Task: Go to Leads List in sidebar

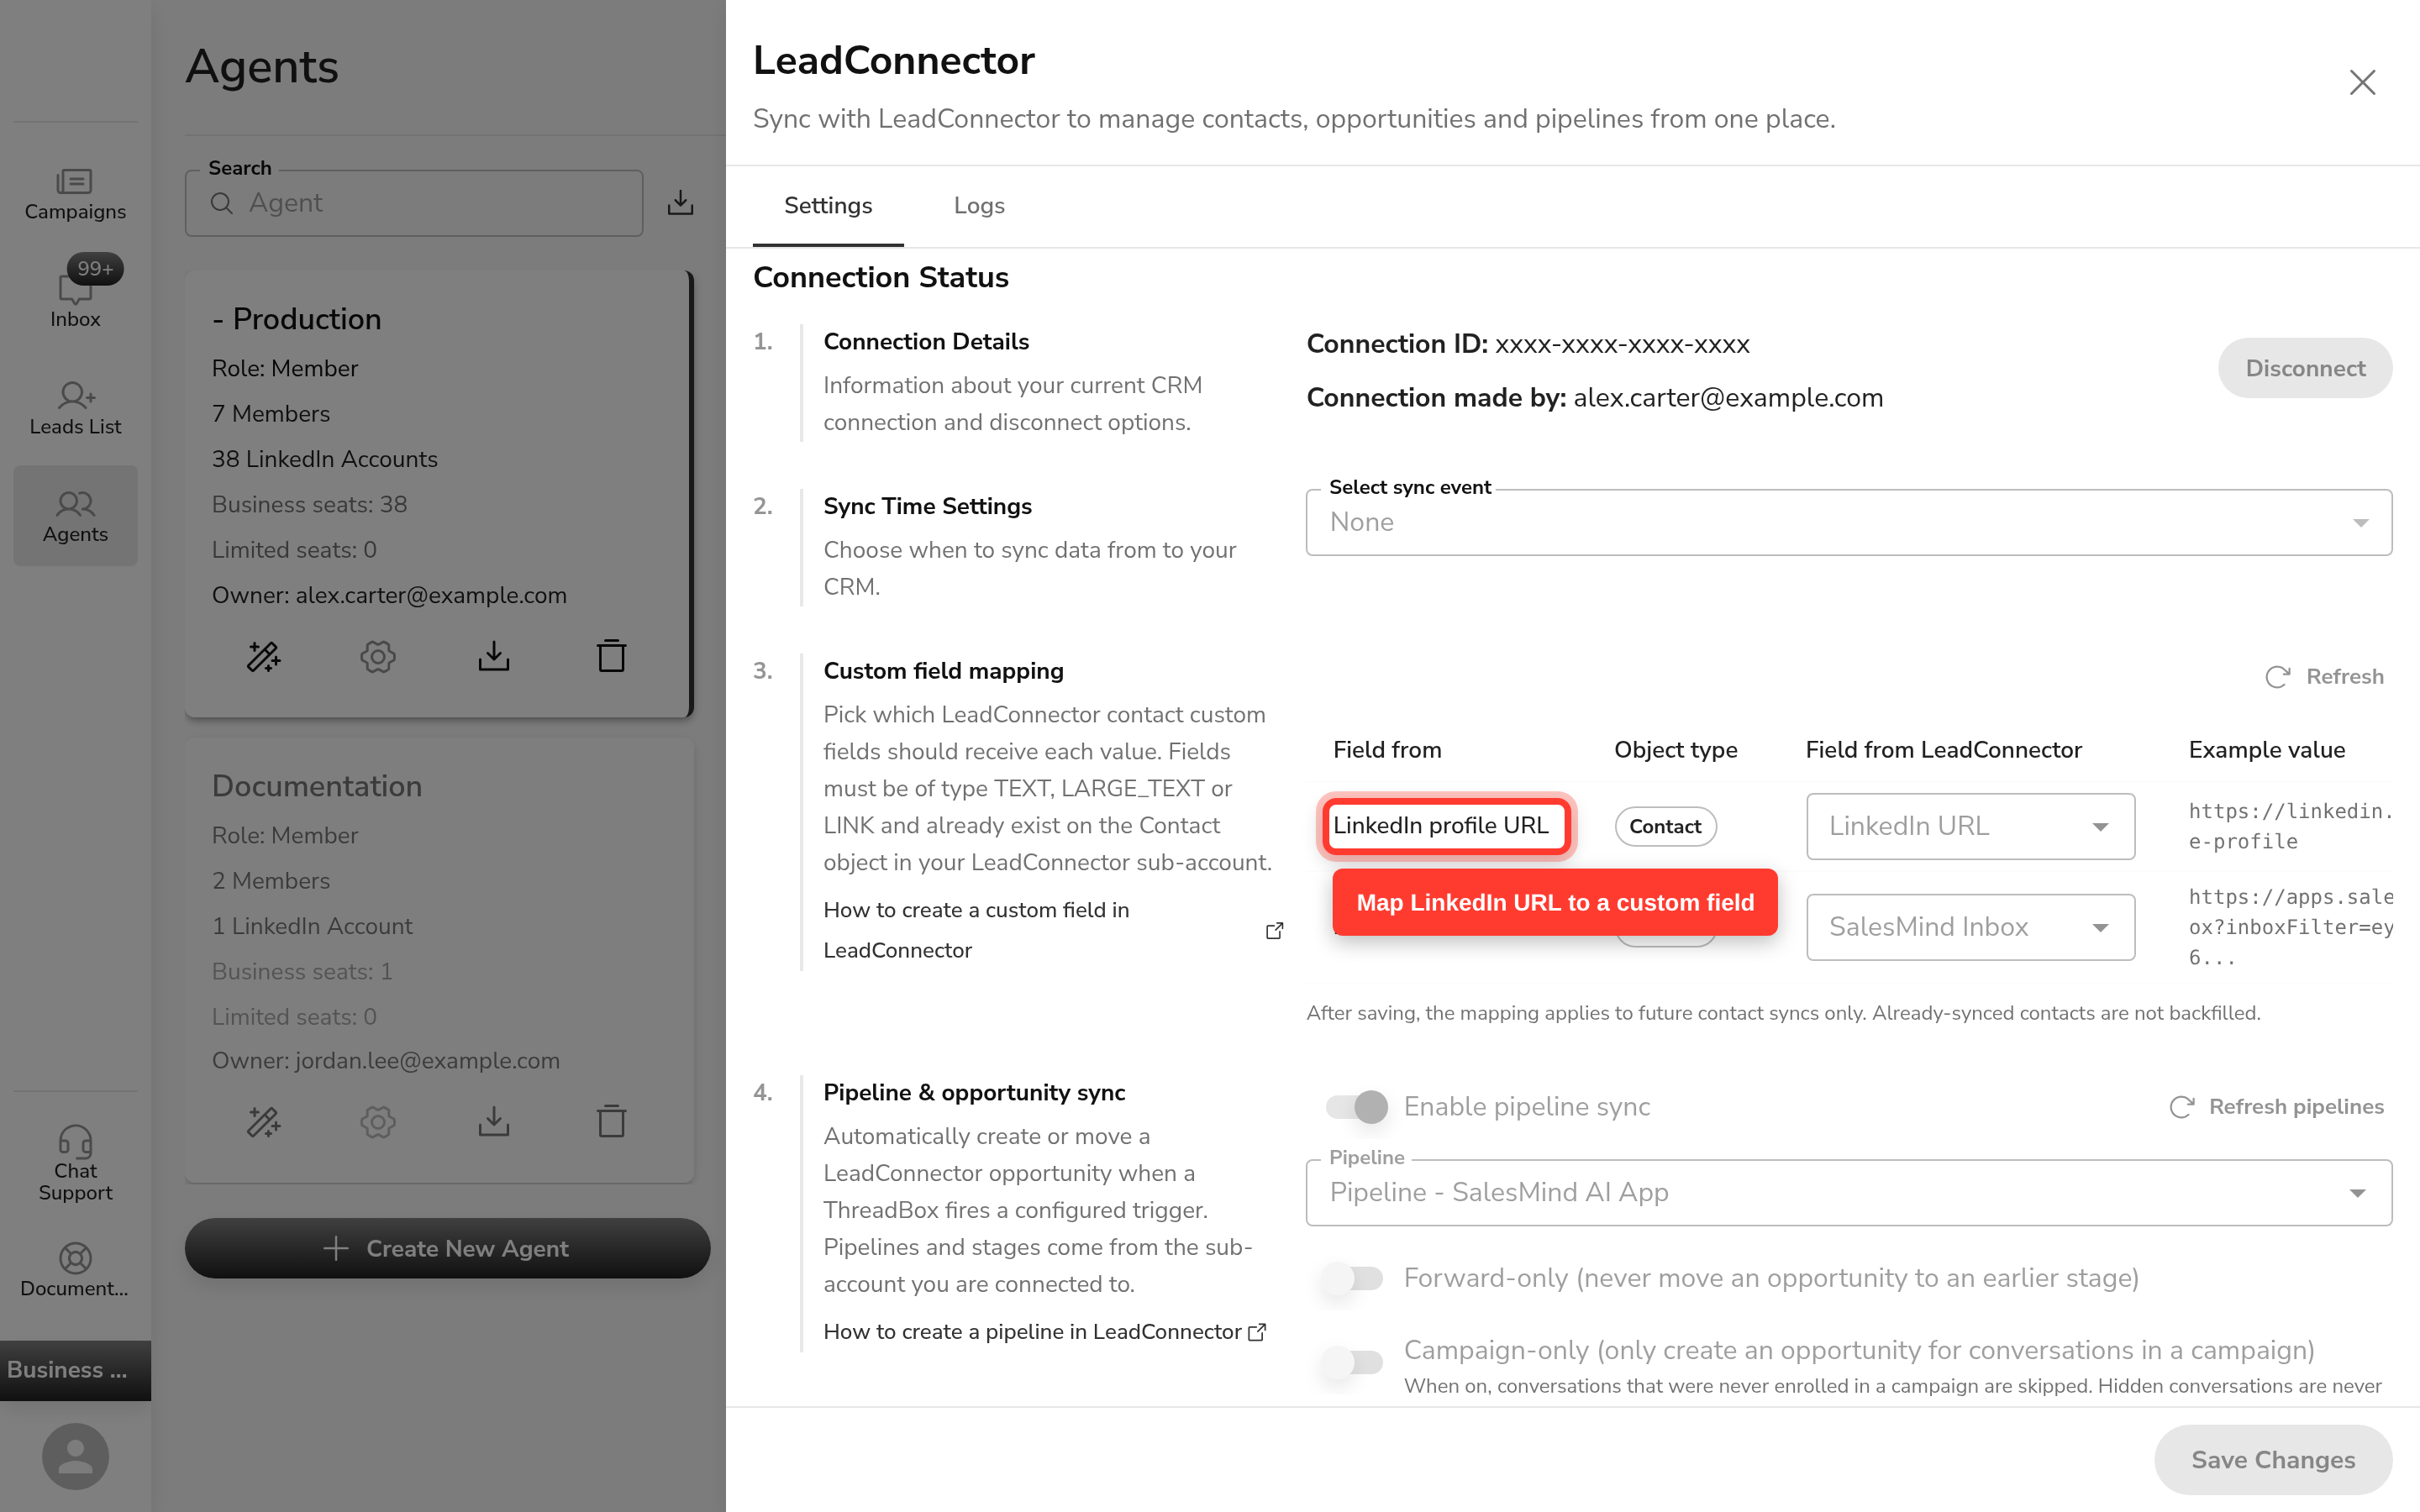Action: [75, 408]
